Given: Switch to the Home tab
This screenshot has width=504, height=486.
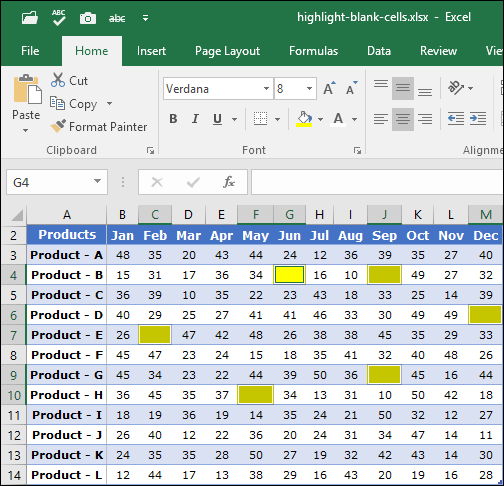Looking at the screenshot, I should tap(92, 51).
